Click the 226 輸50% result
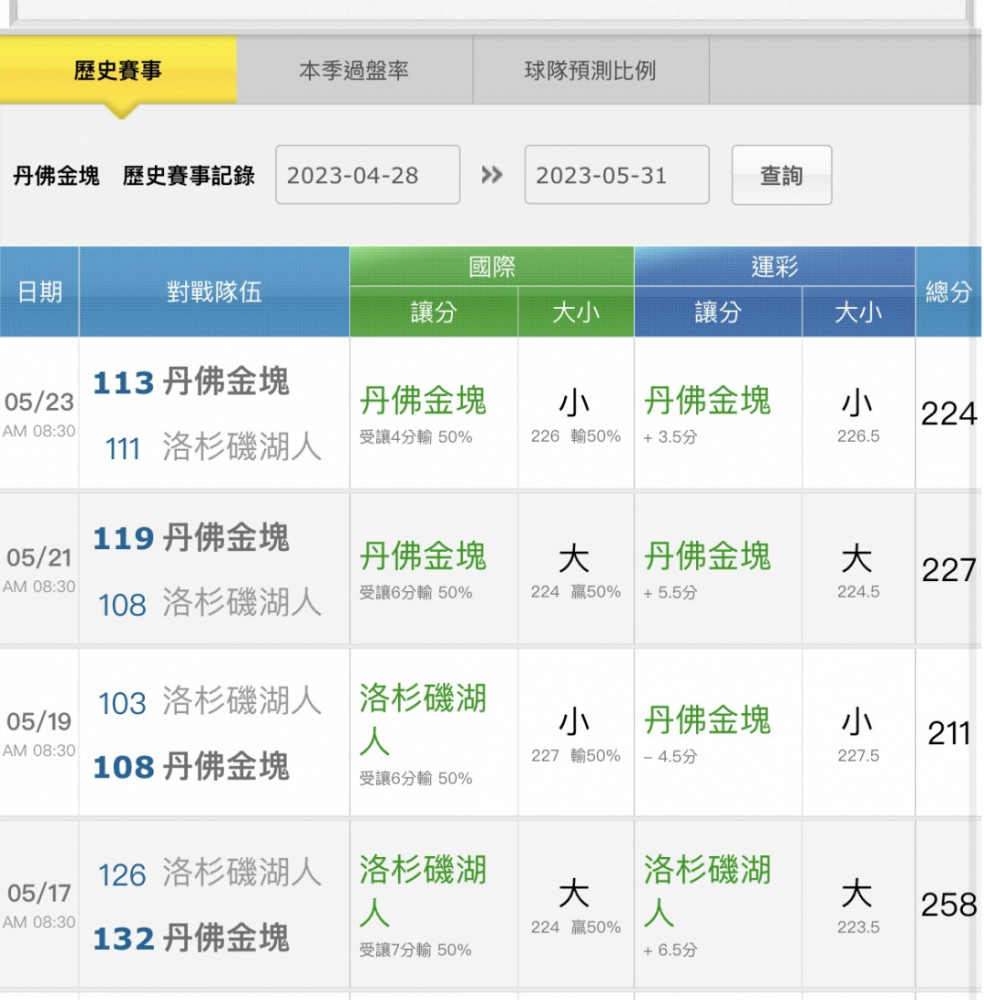 tap(576, 436)
